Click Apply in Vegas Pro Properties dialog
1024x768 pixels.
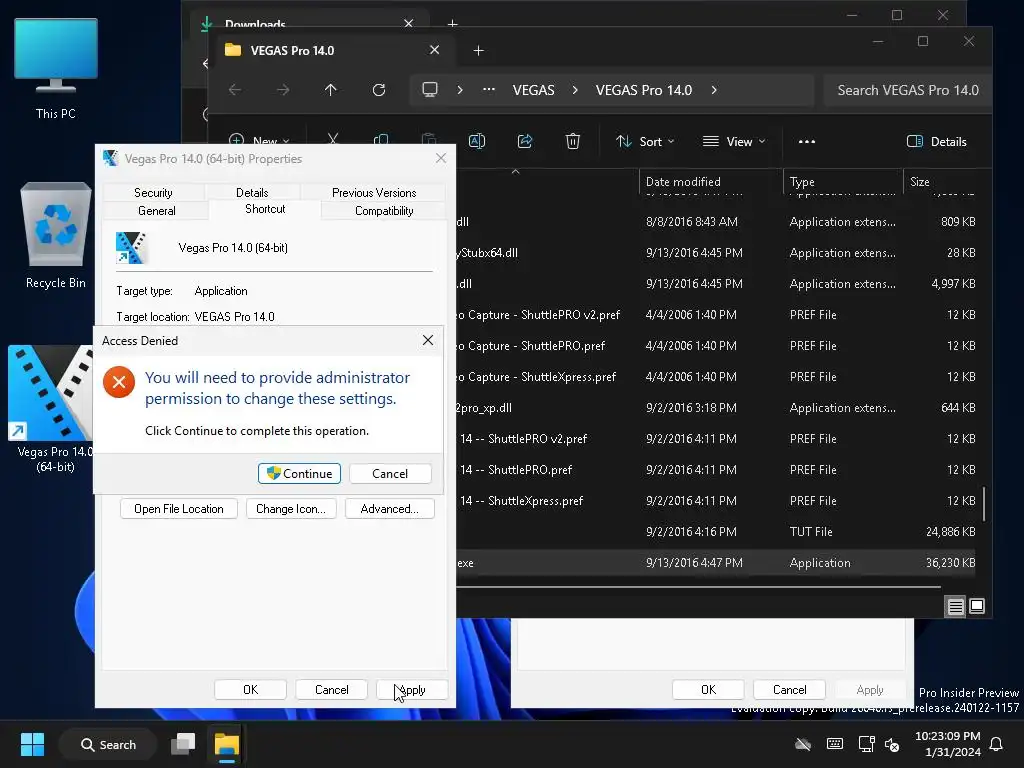click(x=412, y=690)
